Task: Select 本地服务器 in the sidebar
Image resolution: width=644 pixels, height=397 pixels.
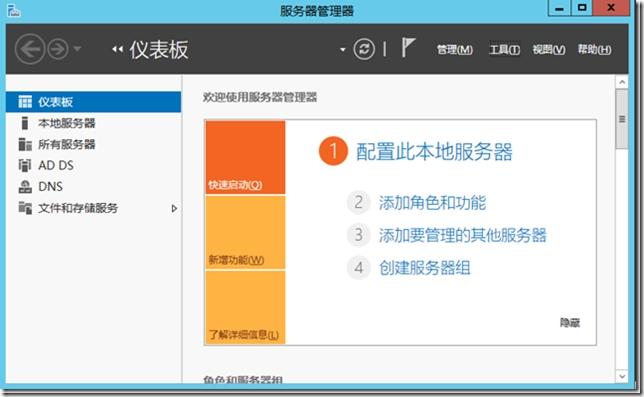Action: click(93, 123)
